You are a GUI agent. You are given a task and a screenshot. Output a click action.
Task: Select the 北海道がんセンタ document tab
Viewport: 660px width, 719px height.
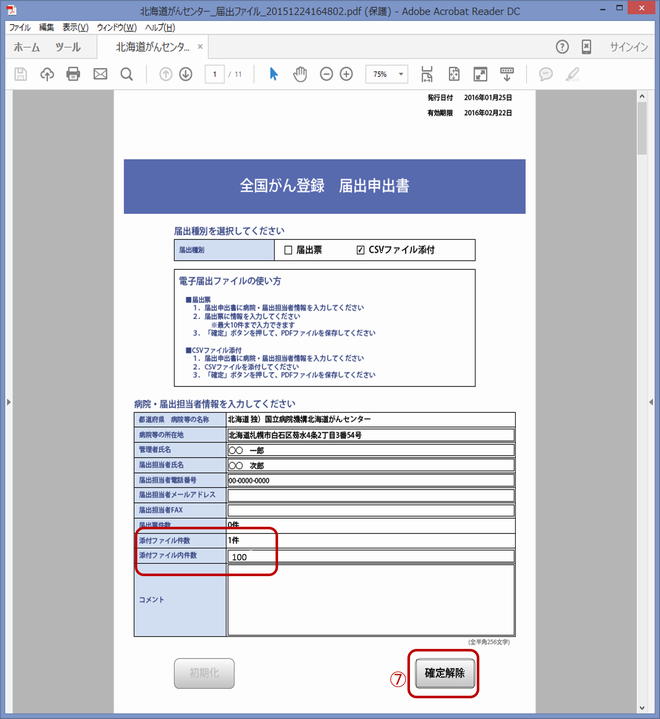(152, 47)
